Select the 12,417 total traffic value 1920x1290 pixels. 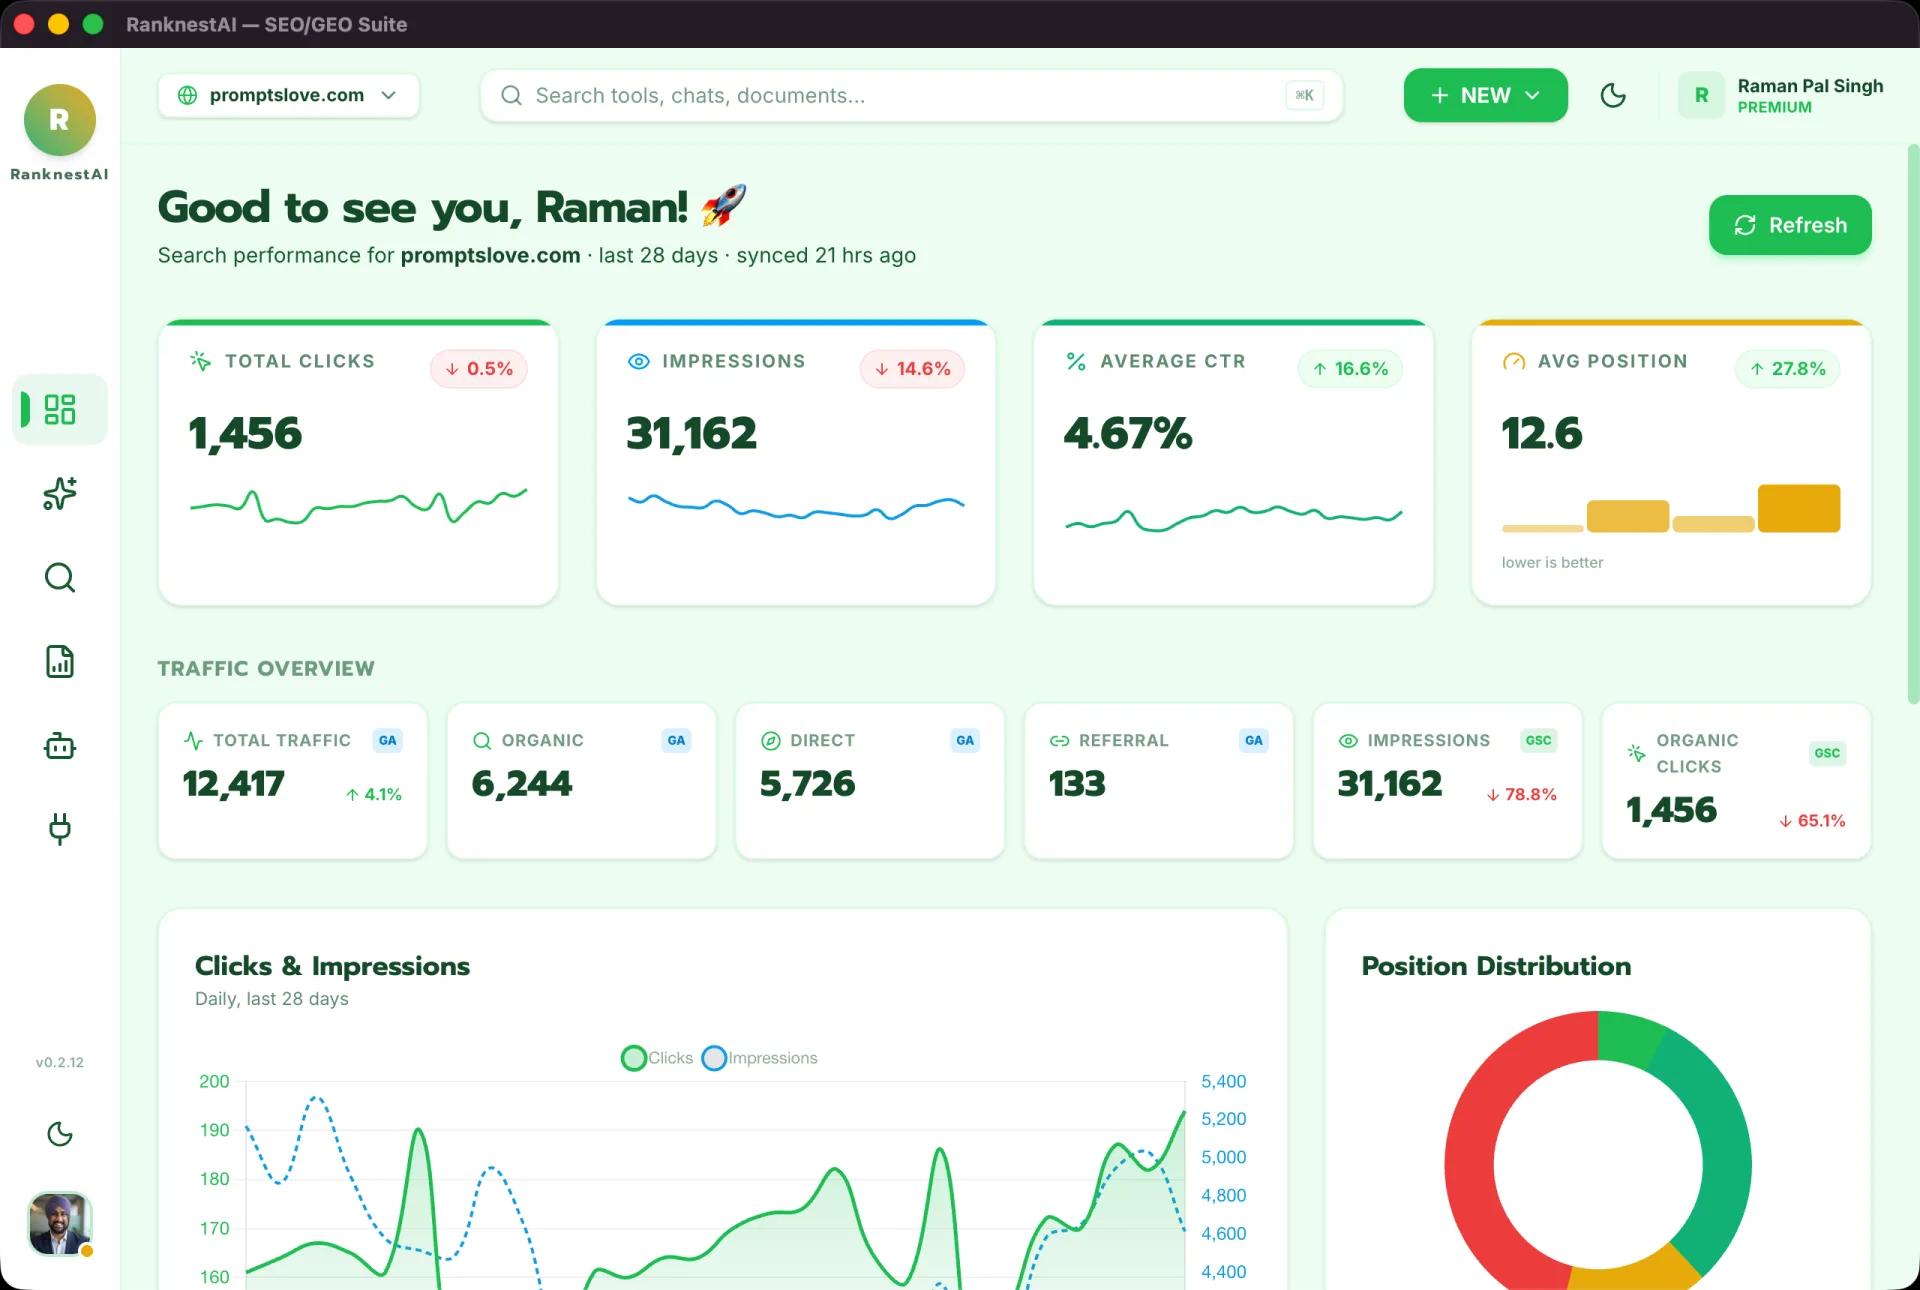(x=234, y=783)
